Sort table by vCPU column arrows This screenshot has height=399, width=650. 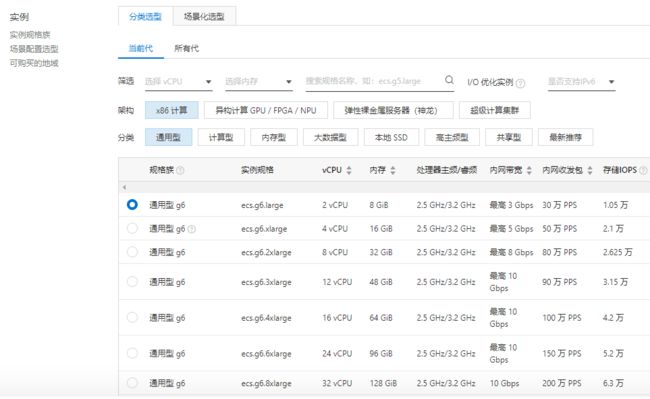click(x=349, y=170)
